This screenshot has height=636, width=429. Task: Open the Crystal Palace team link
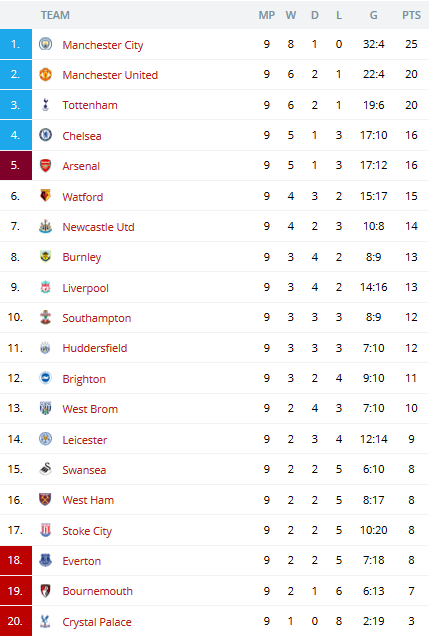click(97, 622)
